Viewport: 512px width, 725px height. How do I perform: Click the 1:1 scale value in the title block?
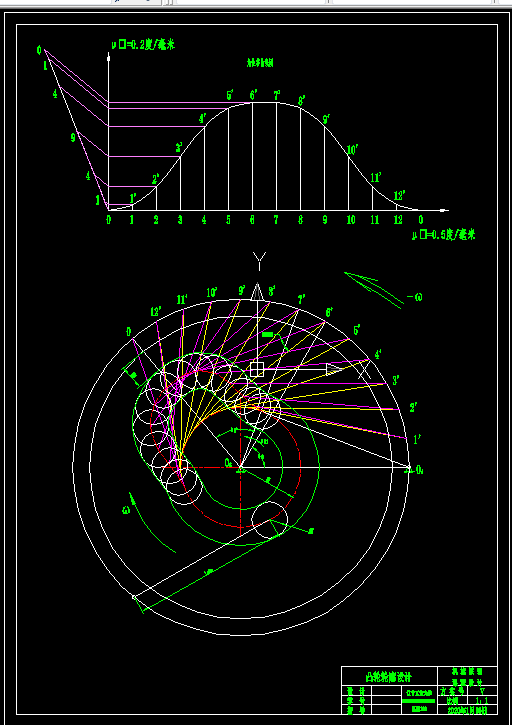(x=482, y=700)
